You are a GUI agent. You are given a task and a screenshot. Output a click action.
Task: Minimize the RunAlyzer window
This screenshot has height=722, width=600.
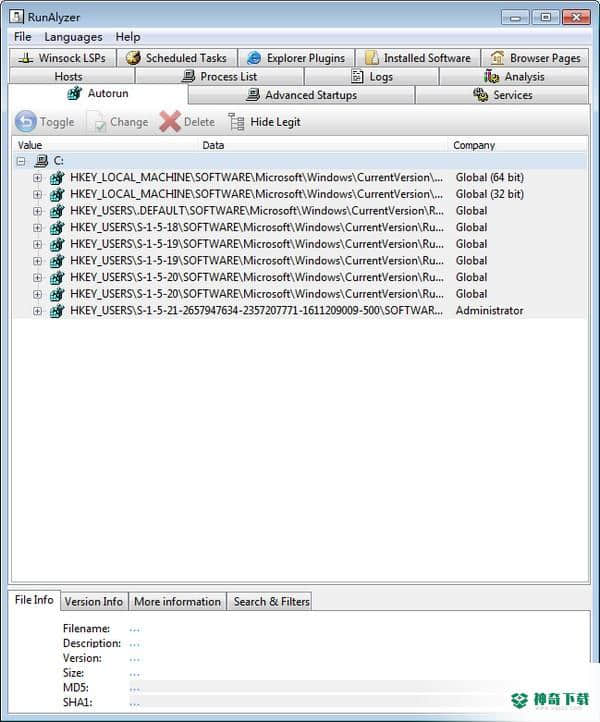515,17
